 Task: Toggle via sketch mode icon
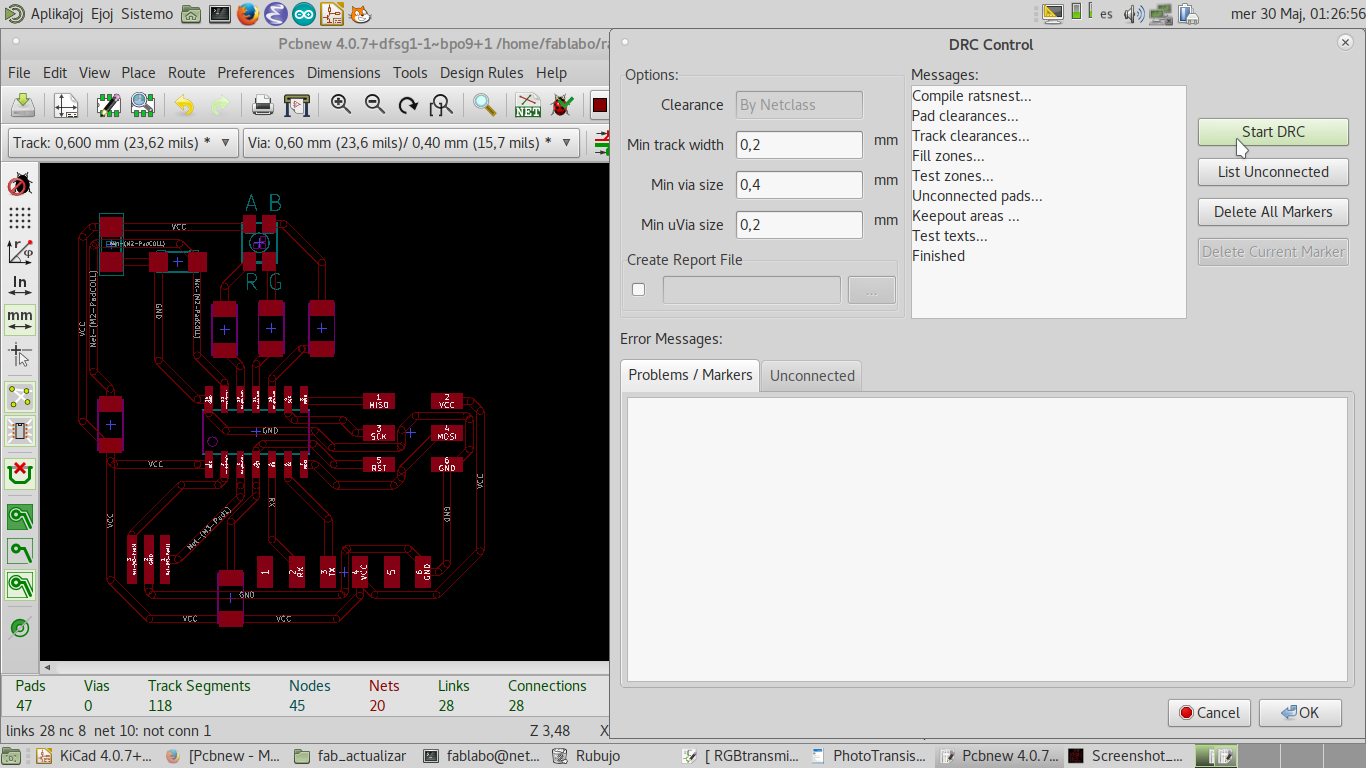click(20, 628)
